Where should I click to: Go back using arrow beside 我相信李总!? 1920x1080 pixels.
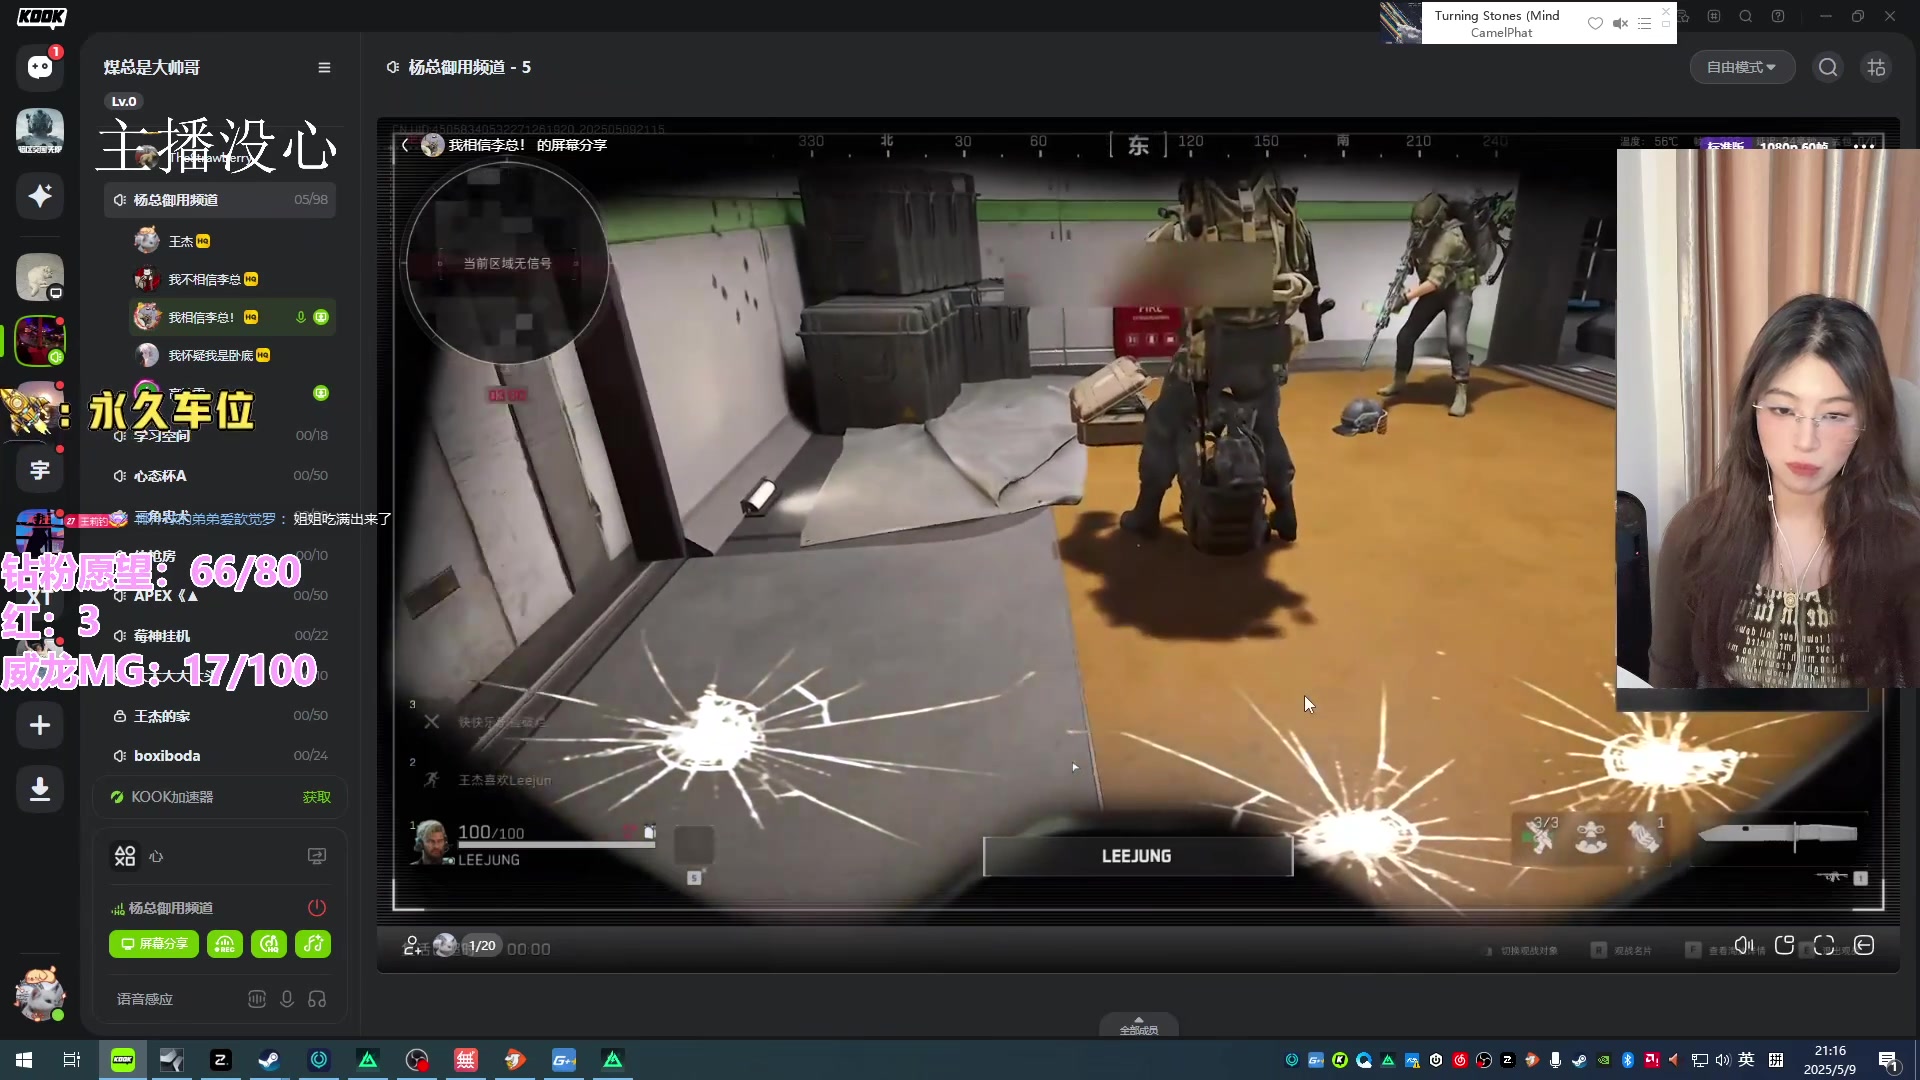click(405, 145)
